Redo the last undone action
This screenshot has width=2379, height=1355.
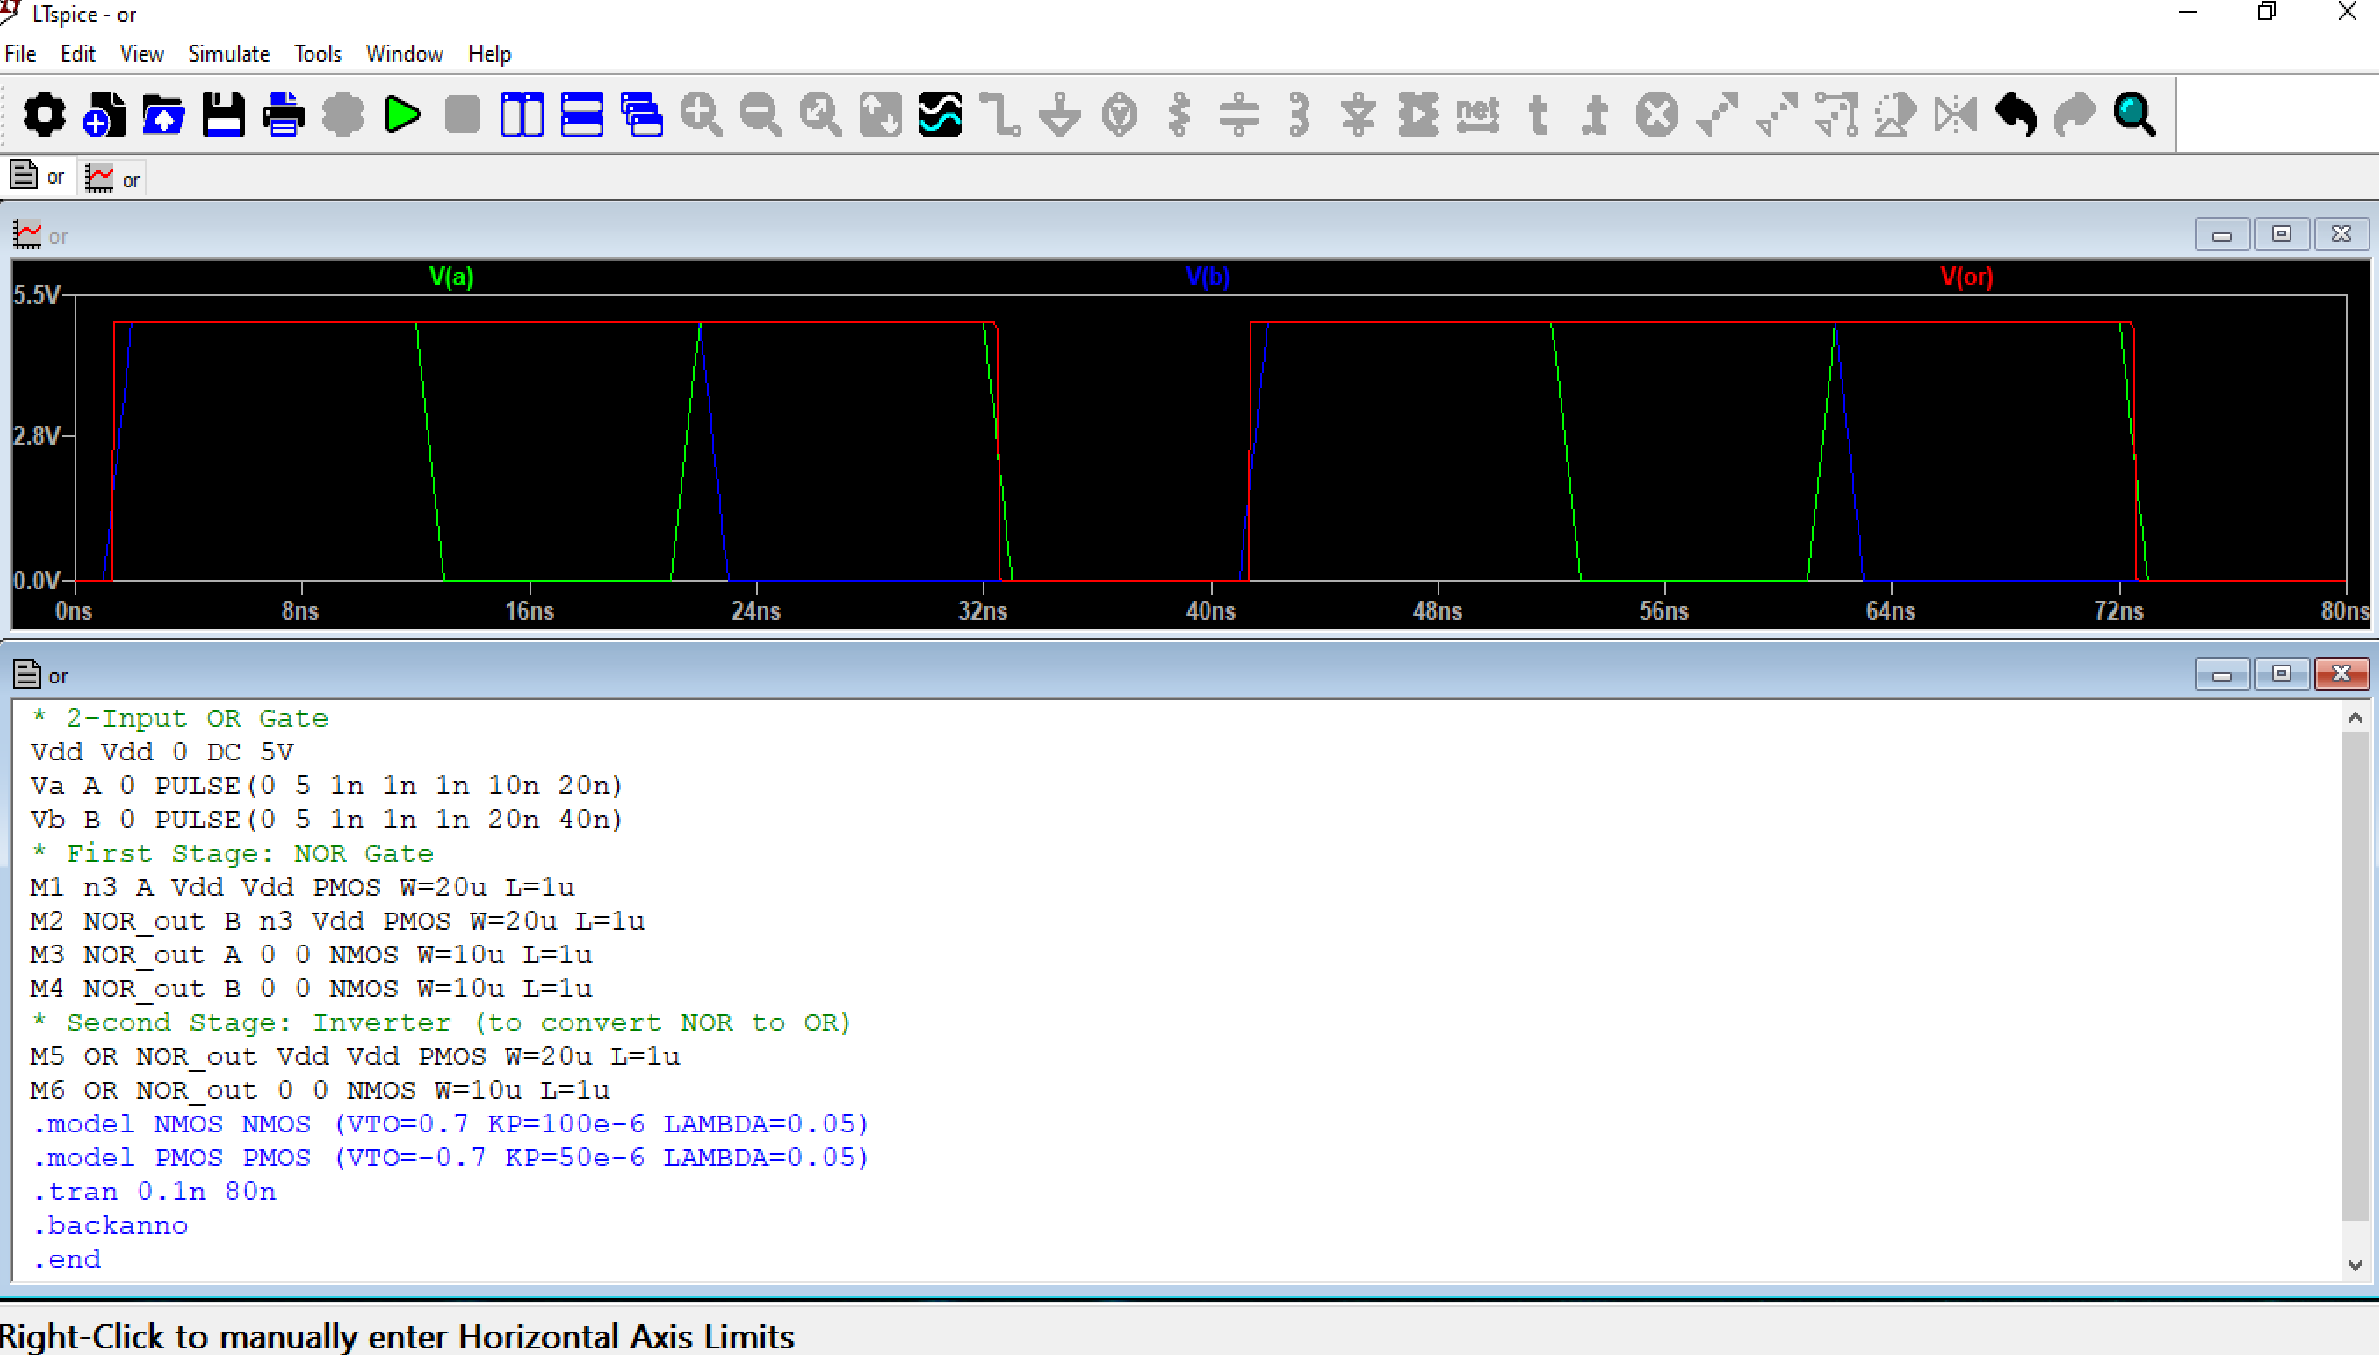(2075, 115)
